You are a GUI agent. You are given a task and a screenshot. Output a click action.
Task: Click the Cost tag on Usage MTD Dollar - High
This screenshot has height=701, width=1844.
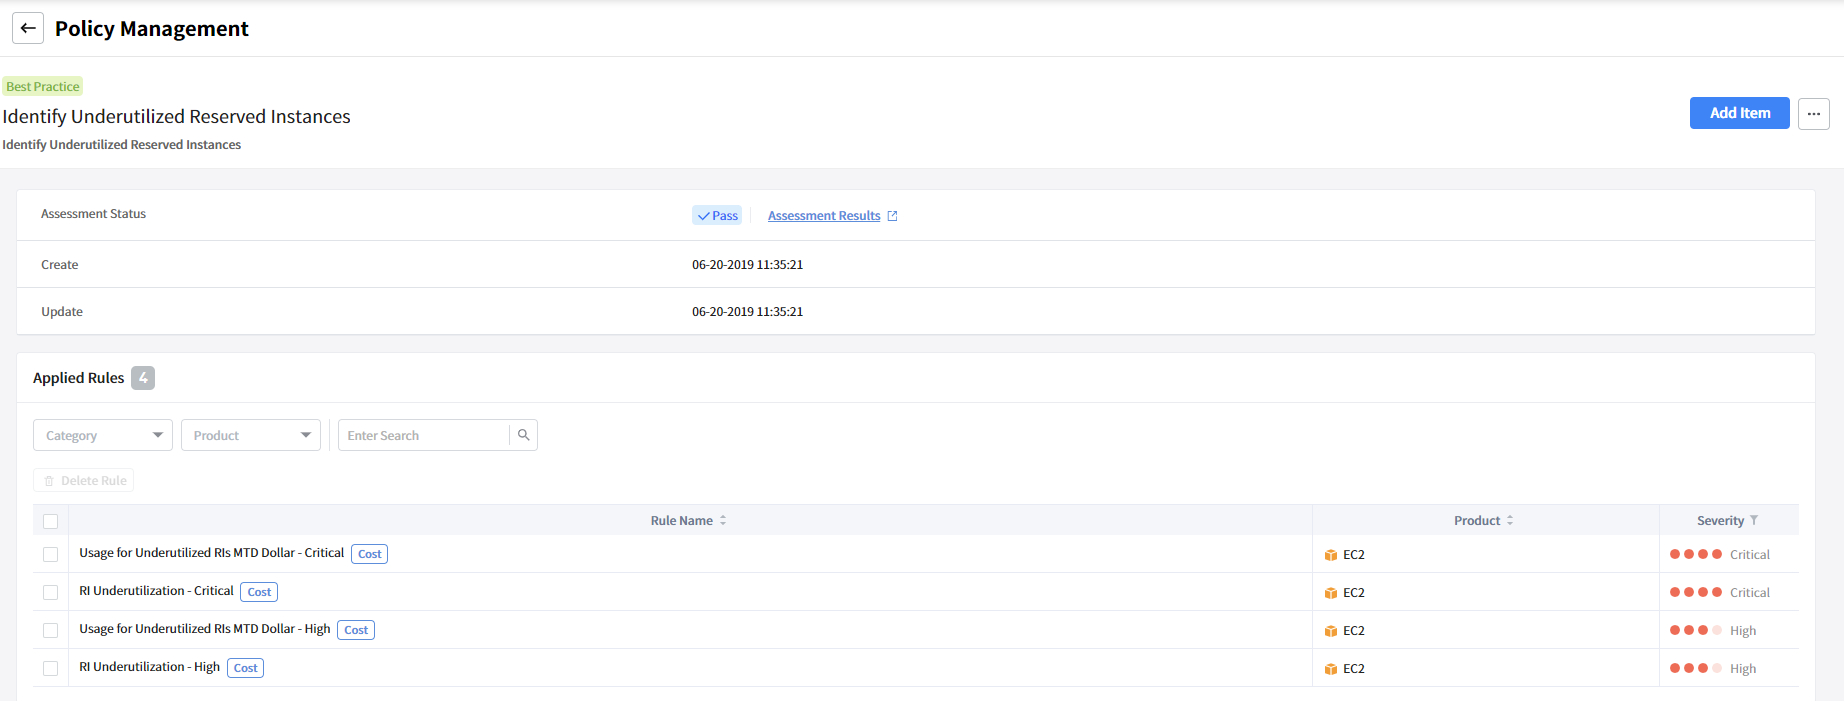coord(356,630)
